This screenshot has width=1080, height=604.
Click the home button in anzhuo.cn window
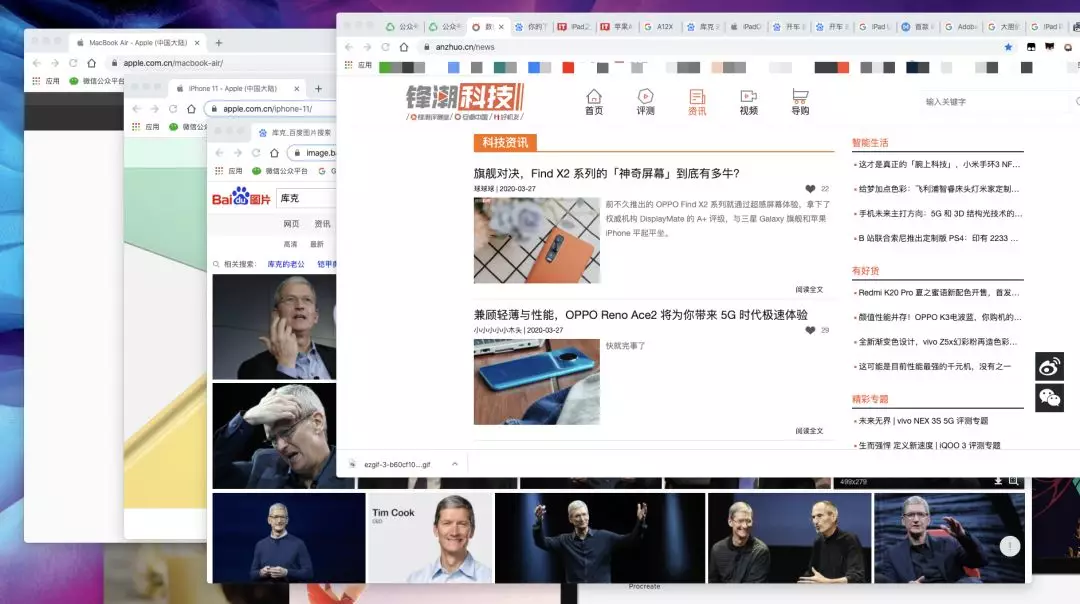coord(404,47)
